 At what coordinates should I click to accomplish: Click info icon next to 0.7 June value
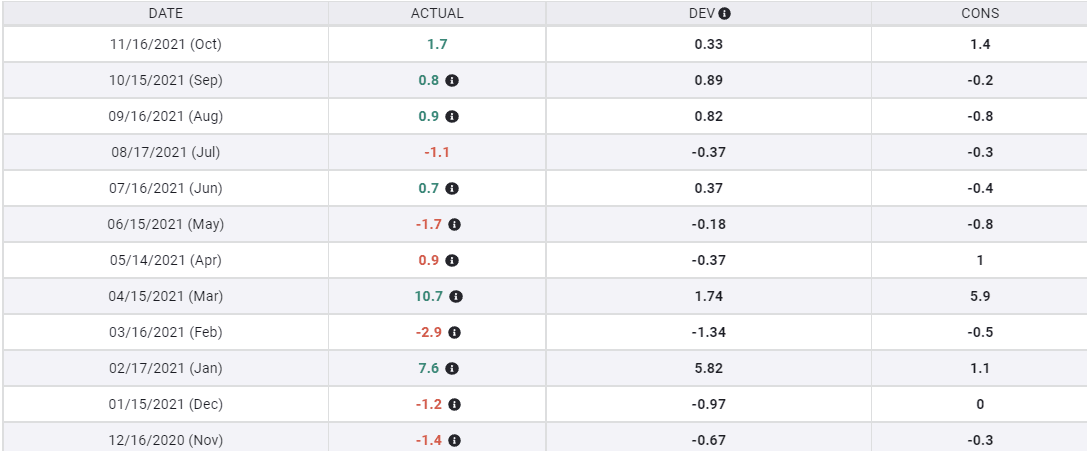click(x=452, y=188)
